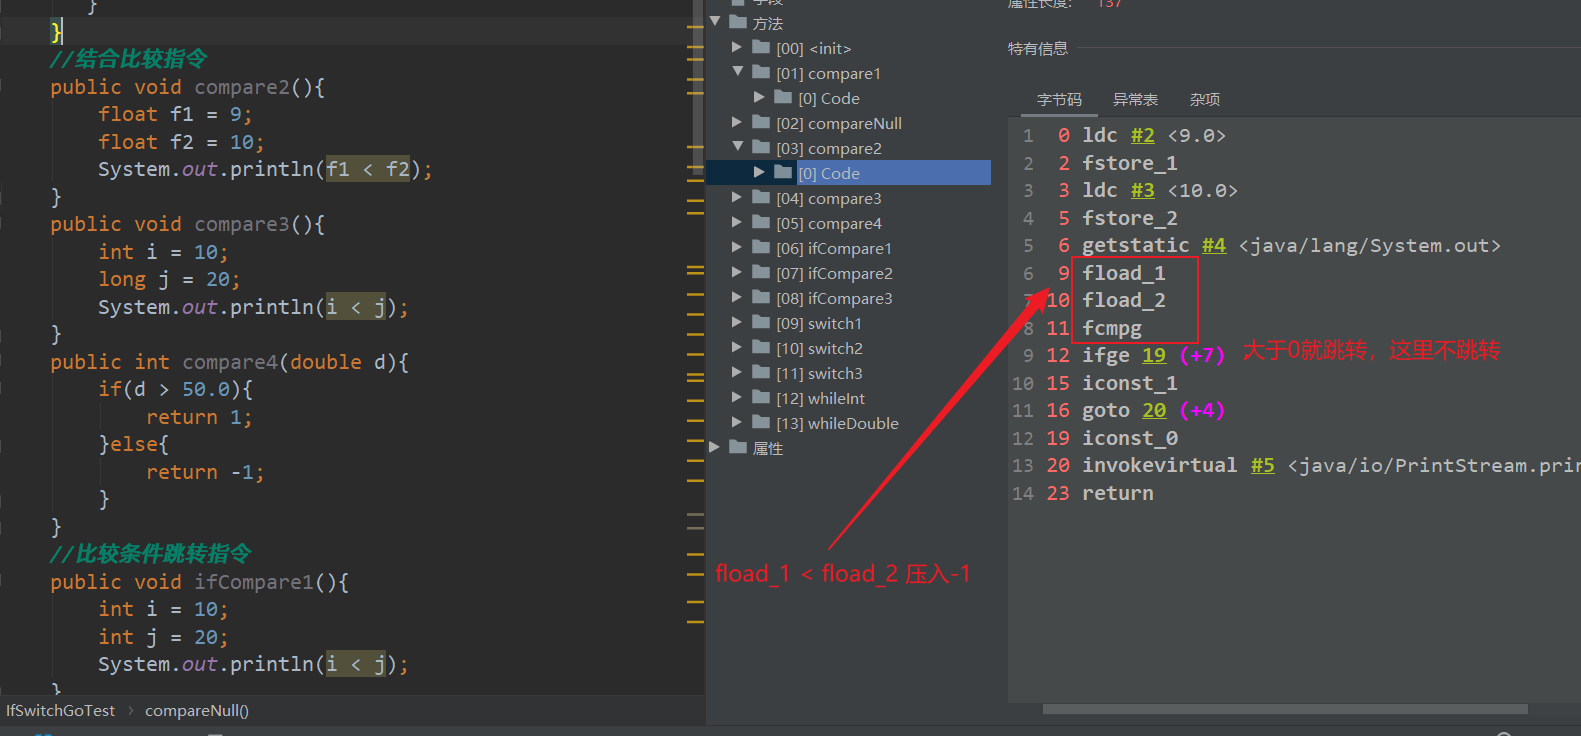Screen dimensions: 1581x736
Task: Click the folder icon of [00] <init>
Action: [x=761, y=47]
